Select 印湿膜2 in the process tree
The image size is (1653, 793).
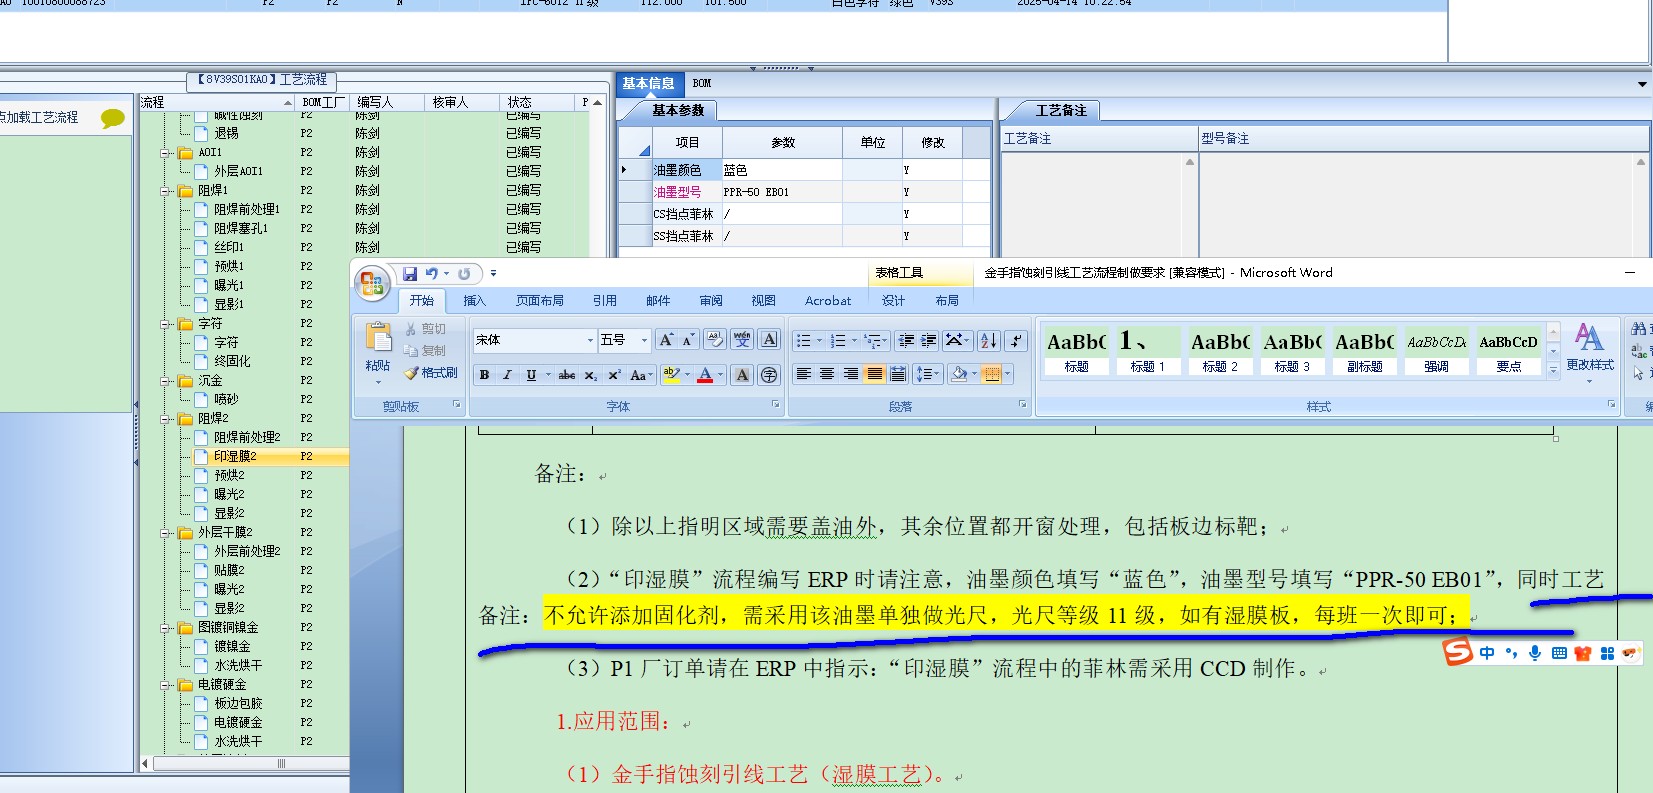[235, 456]
